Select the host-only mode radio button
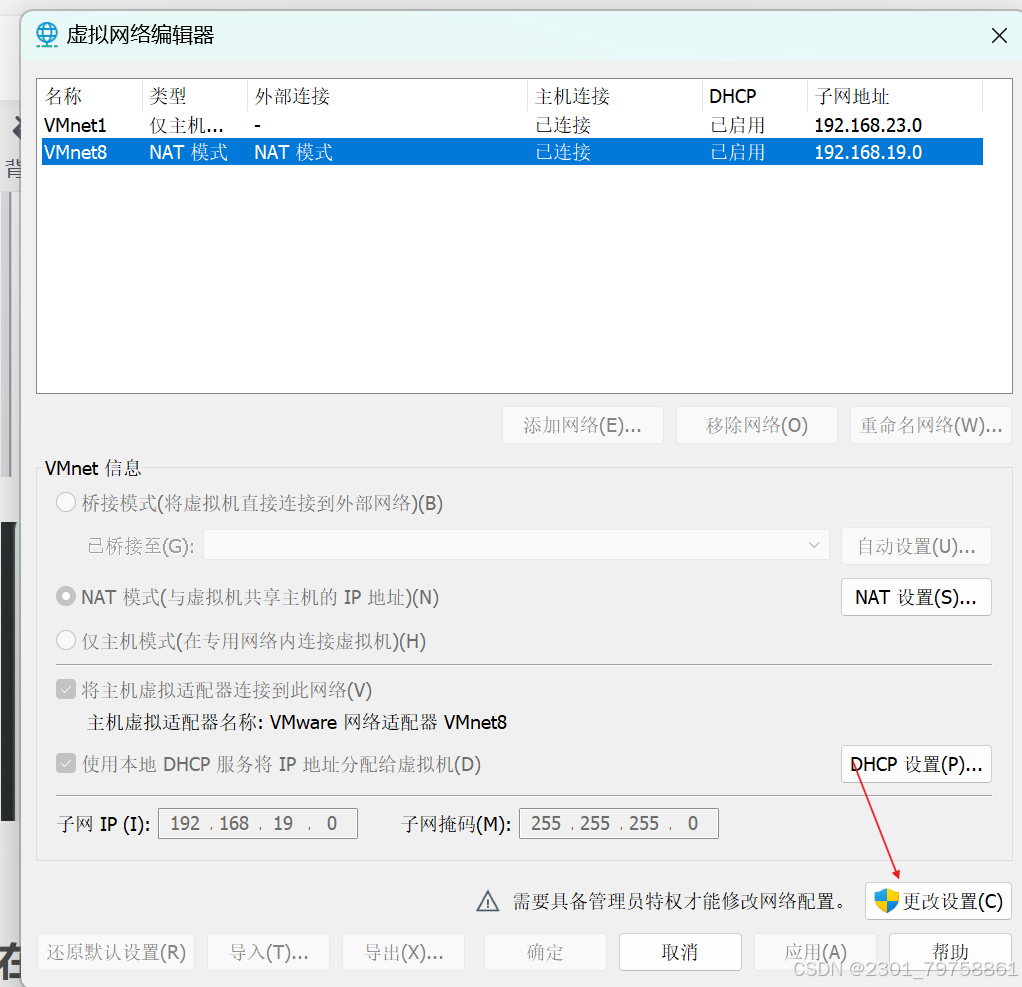Image resolution: width=1022 pixels, height=987 pixels. (x=66, y=640)
